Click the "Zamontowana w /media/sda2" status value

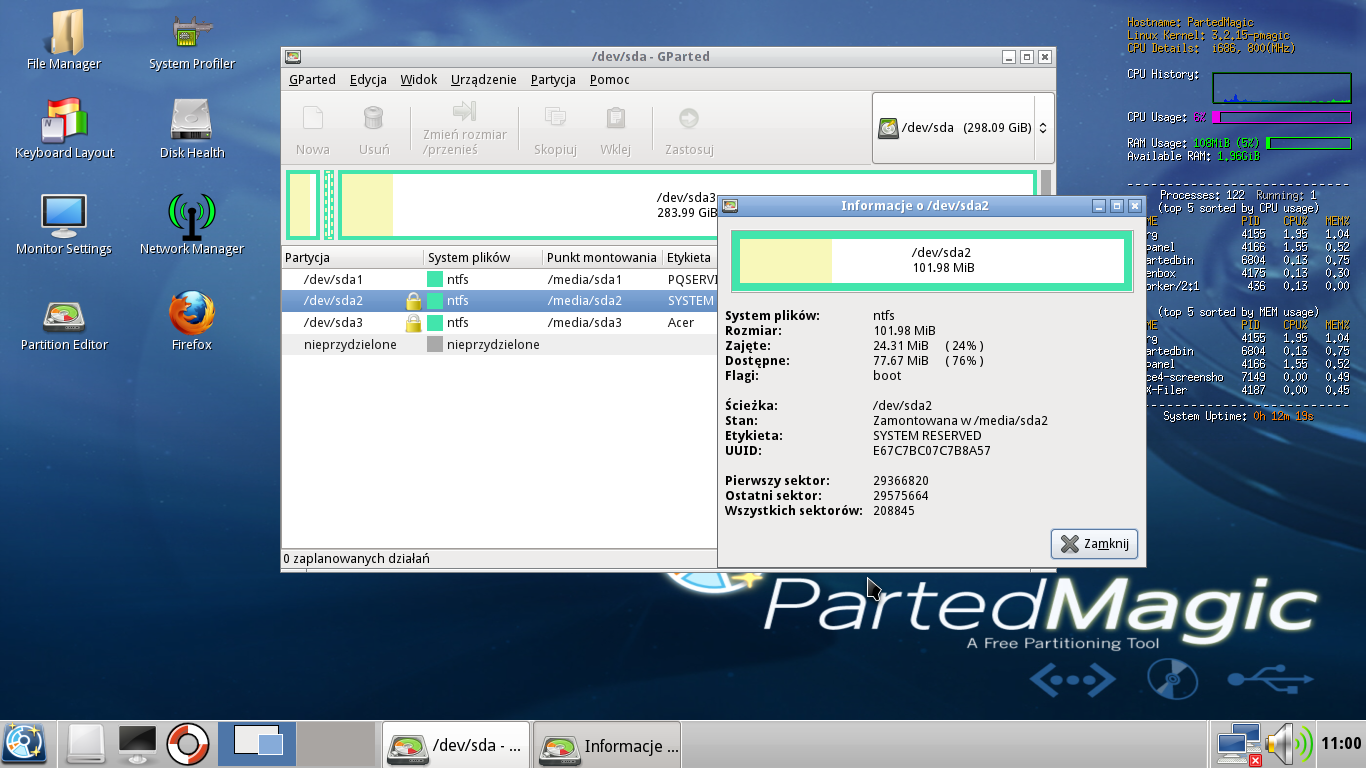tap(960, 421)
